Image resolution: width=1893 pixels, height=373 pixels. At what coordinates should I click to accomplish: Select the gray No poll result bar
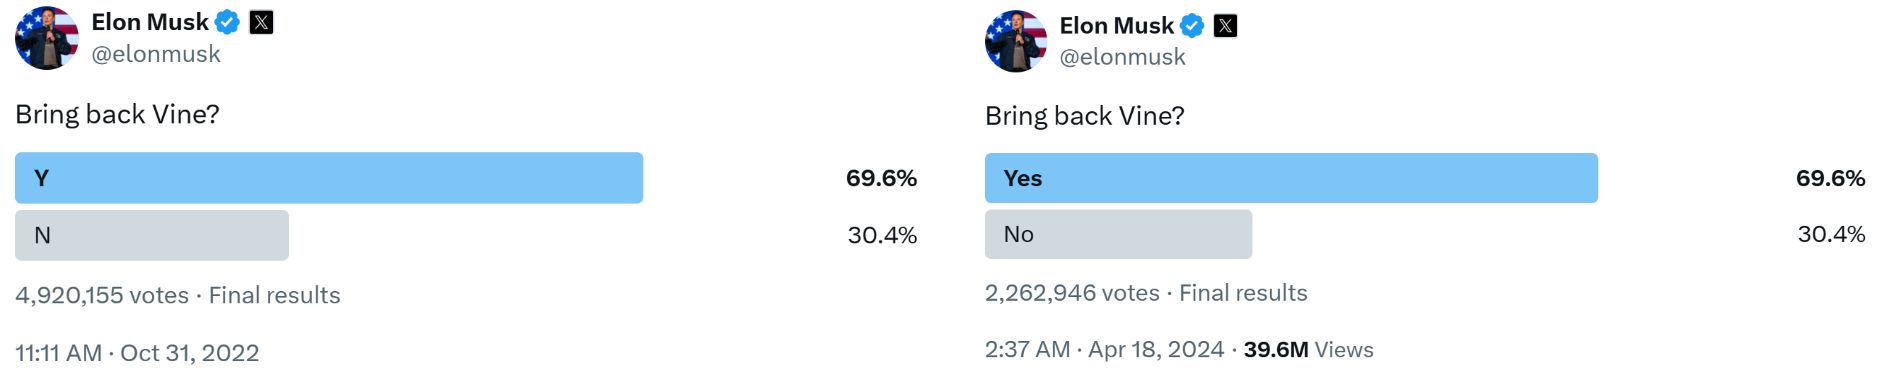1118,234
